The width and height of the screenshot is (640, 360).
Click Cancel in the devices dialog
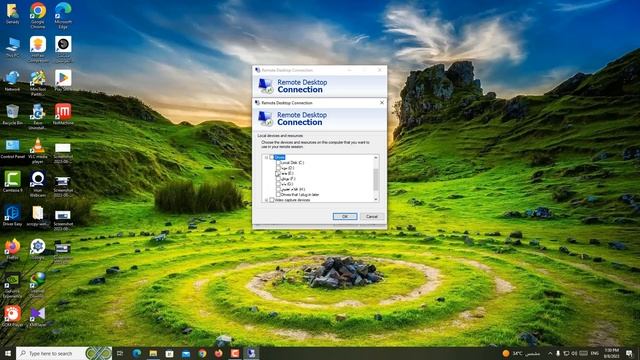pos(372,216)
